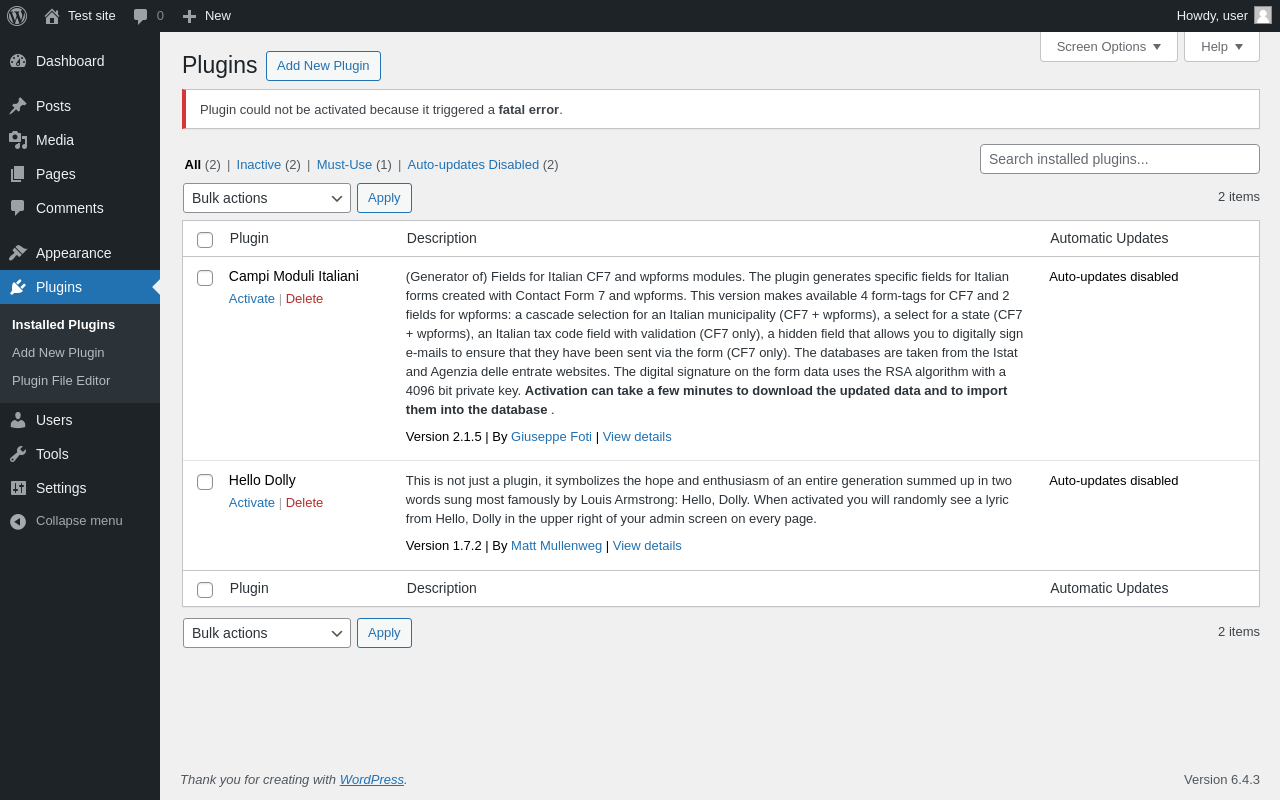Expand the Screen Options panel

[1109, 46]
